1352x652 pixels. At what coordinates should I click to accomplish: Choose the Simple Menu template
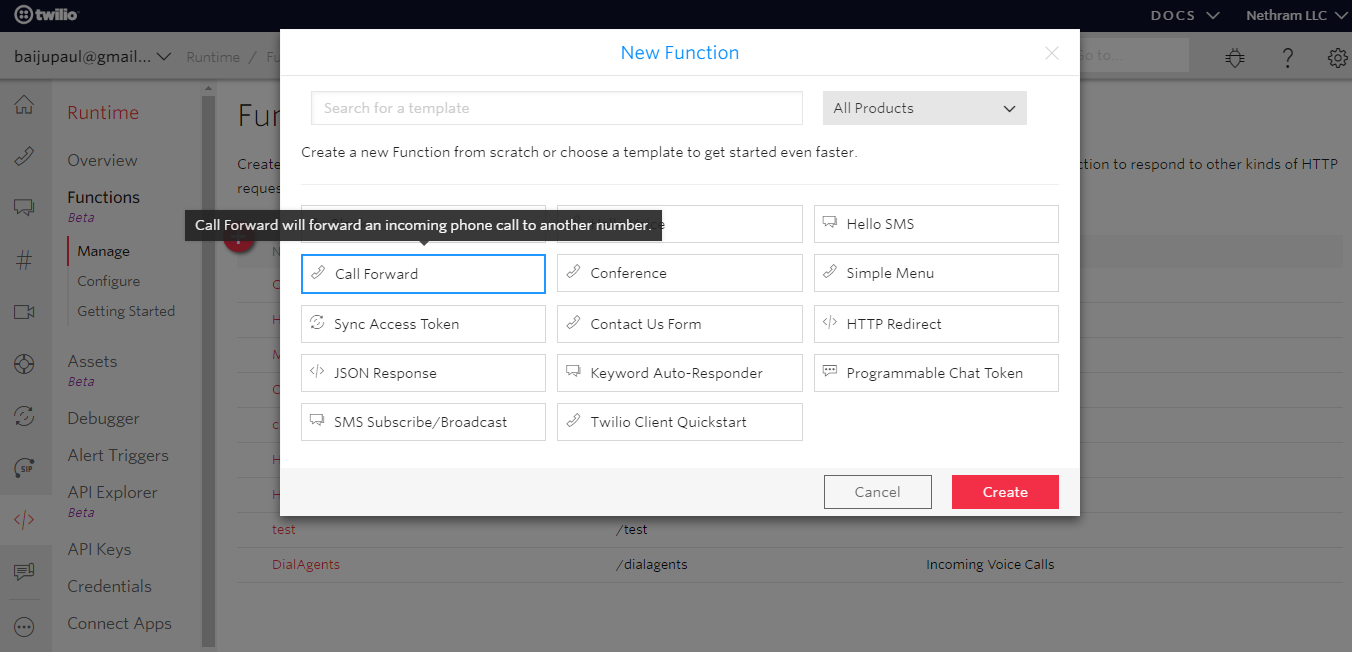click(936, 273)
